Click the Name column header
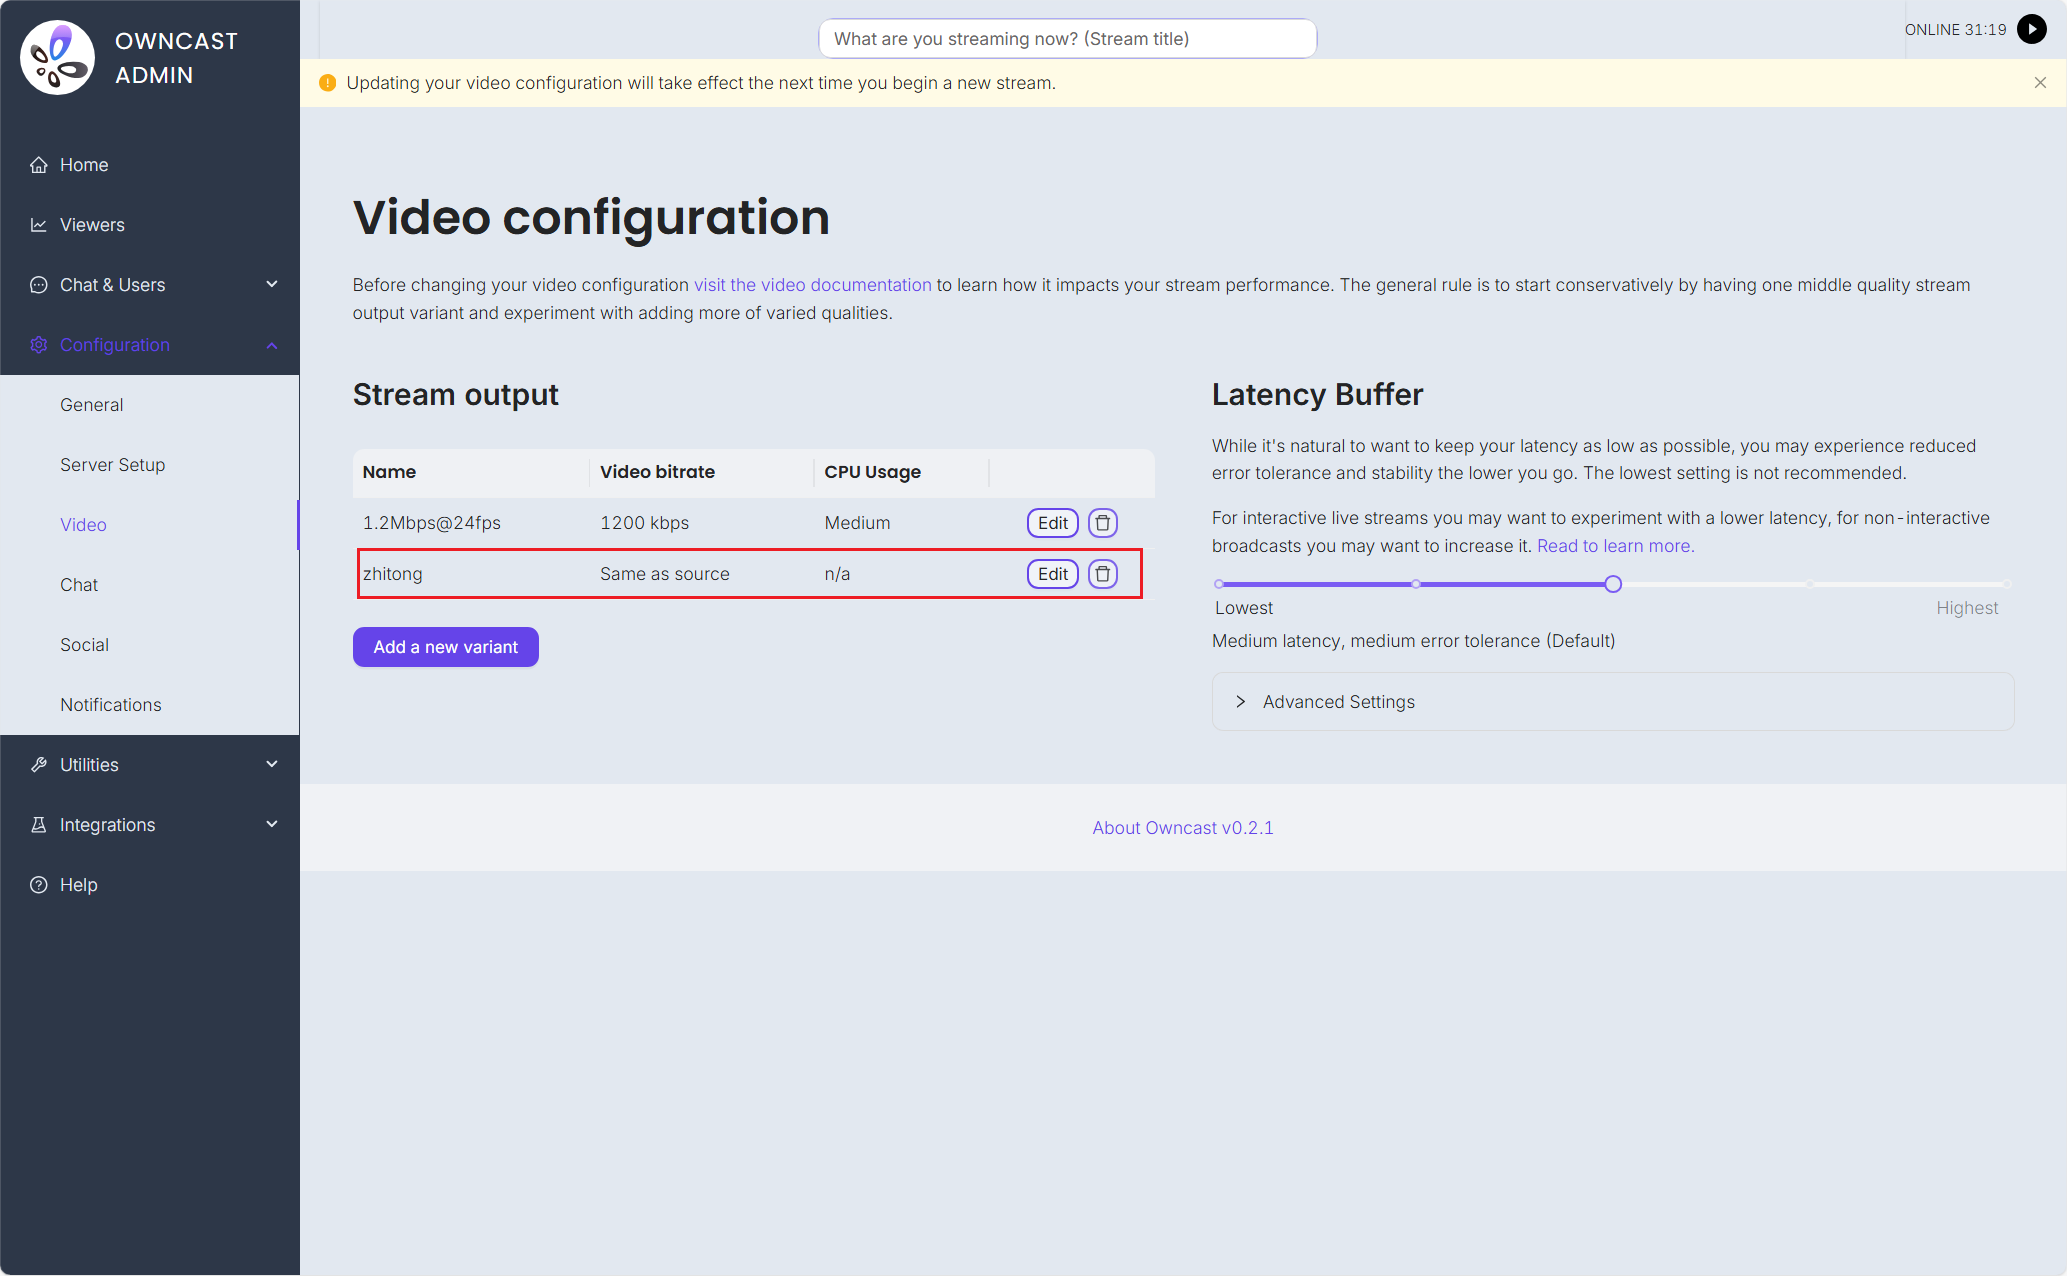2067x1276 pixels. click(471, 472)
